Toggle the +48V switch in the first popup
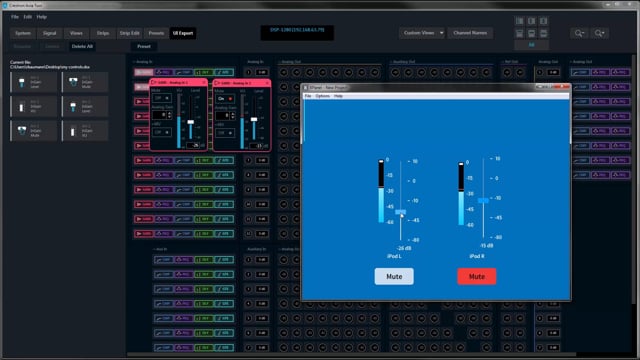Screen dimensions: 640x360 pyautogui.click(x=162, y=132)
